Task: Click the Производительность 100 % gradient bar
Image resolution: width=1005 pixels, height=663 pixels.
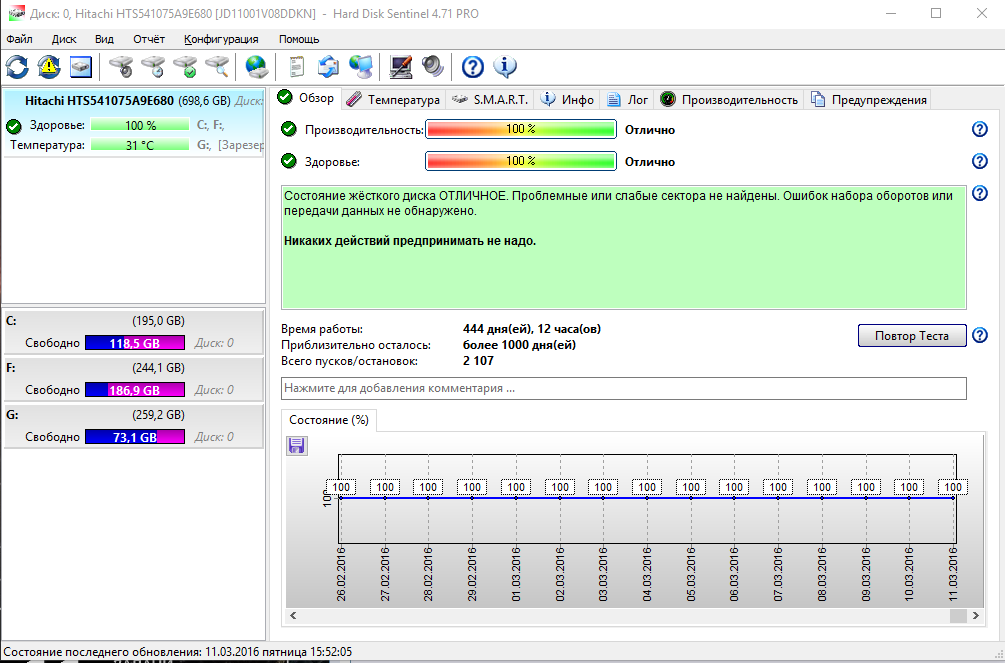Action: (520, 130)
